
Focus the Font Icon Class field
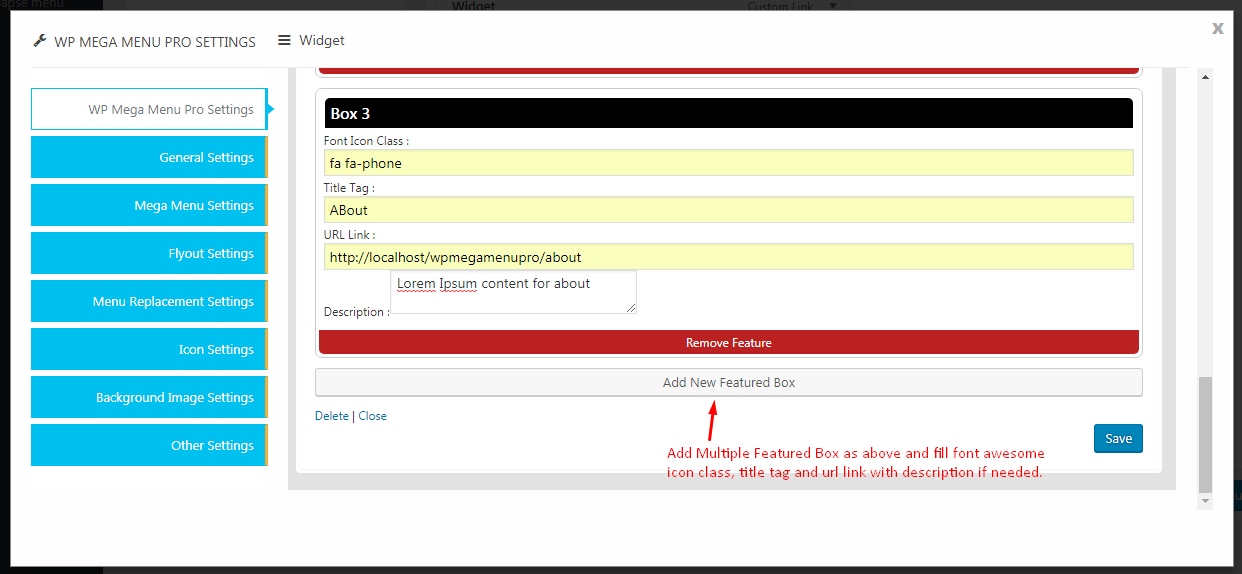click(x=728, y=162)
